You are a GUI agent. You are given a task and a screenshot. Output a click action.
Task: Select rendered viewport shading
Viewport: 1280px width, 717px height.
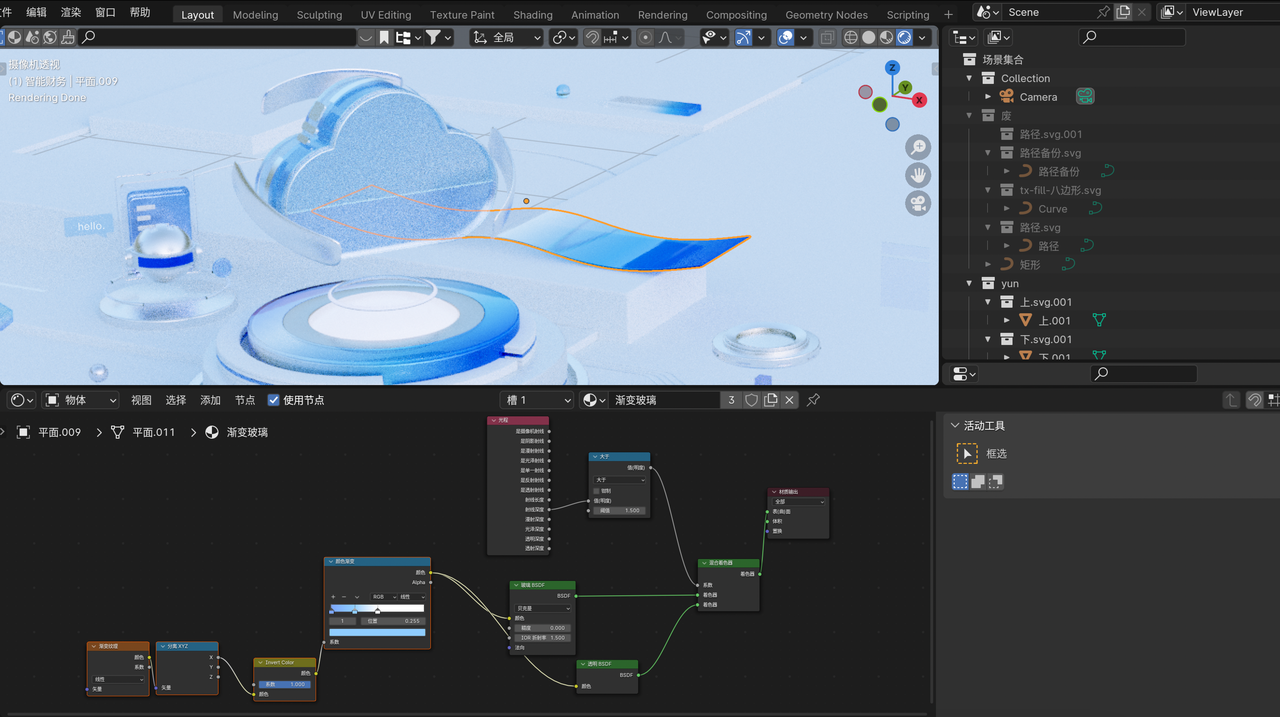click(x=905, y=37)
